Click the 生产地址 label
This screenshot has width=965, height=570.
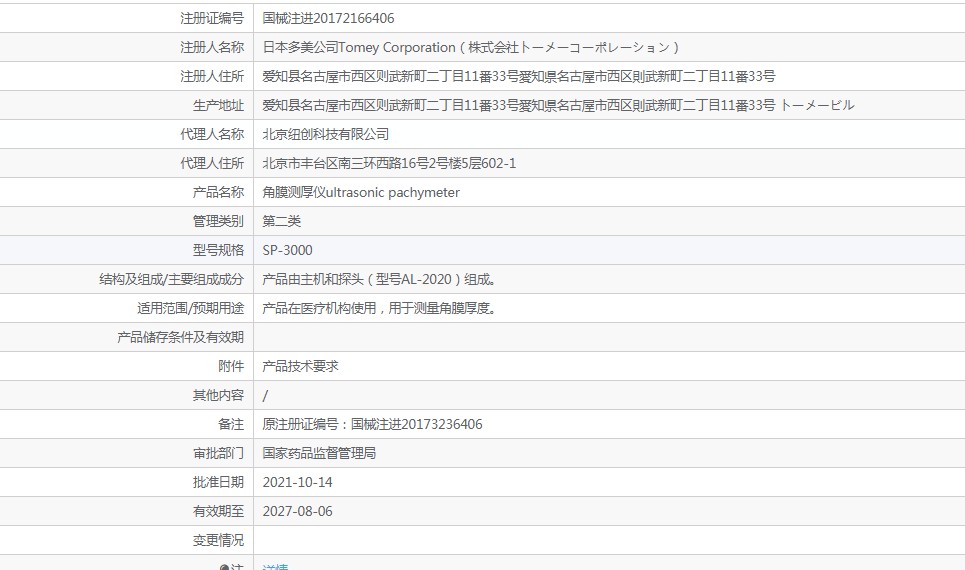218,105
